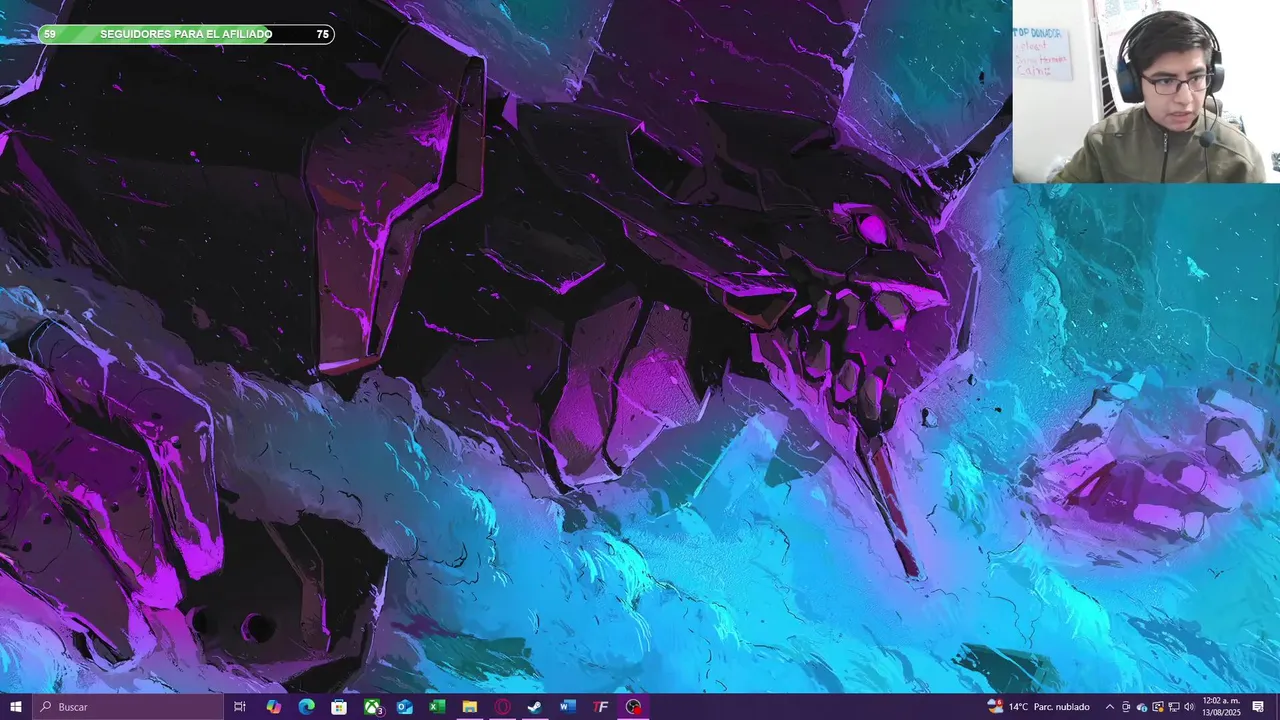1280x720 pixels.
Task: Open the display tray icon with orange dot
Action: coord(1158,707)
